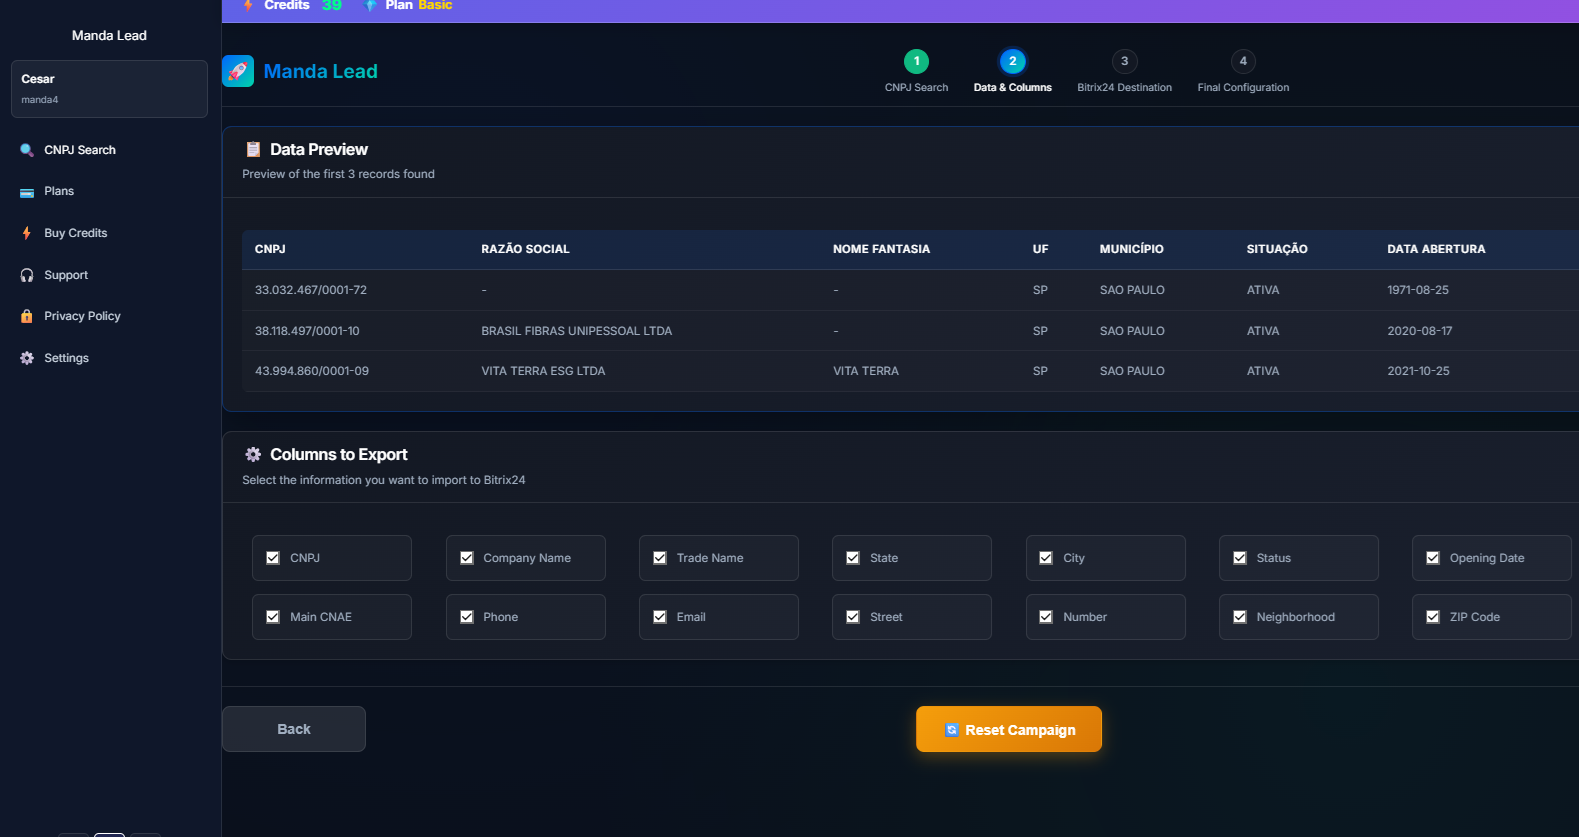Click the Data Abertura column header
The image size is (1579, 837).
pyautogui.click(x=1435, y=249)
